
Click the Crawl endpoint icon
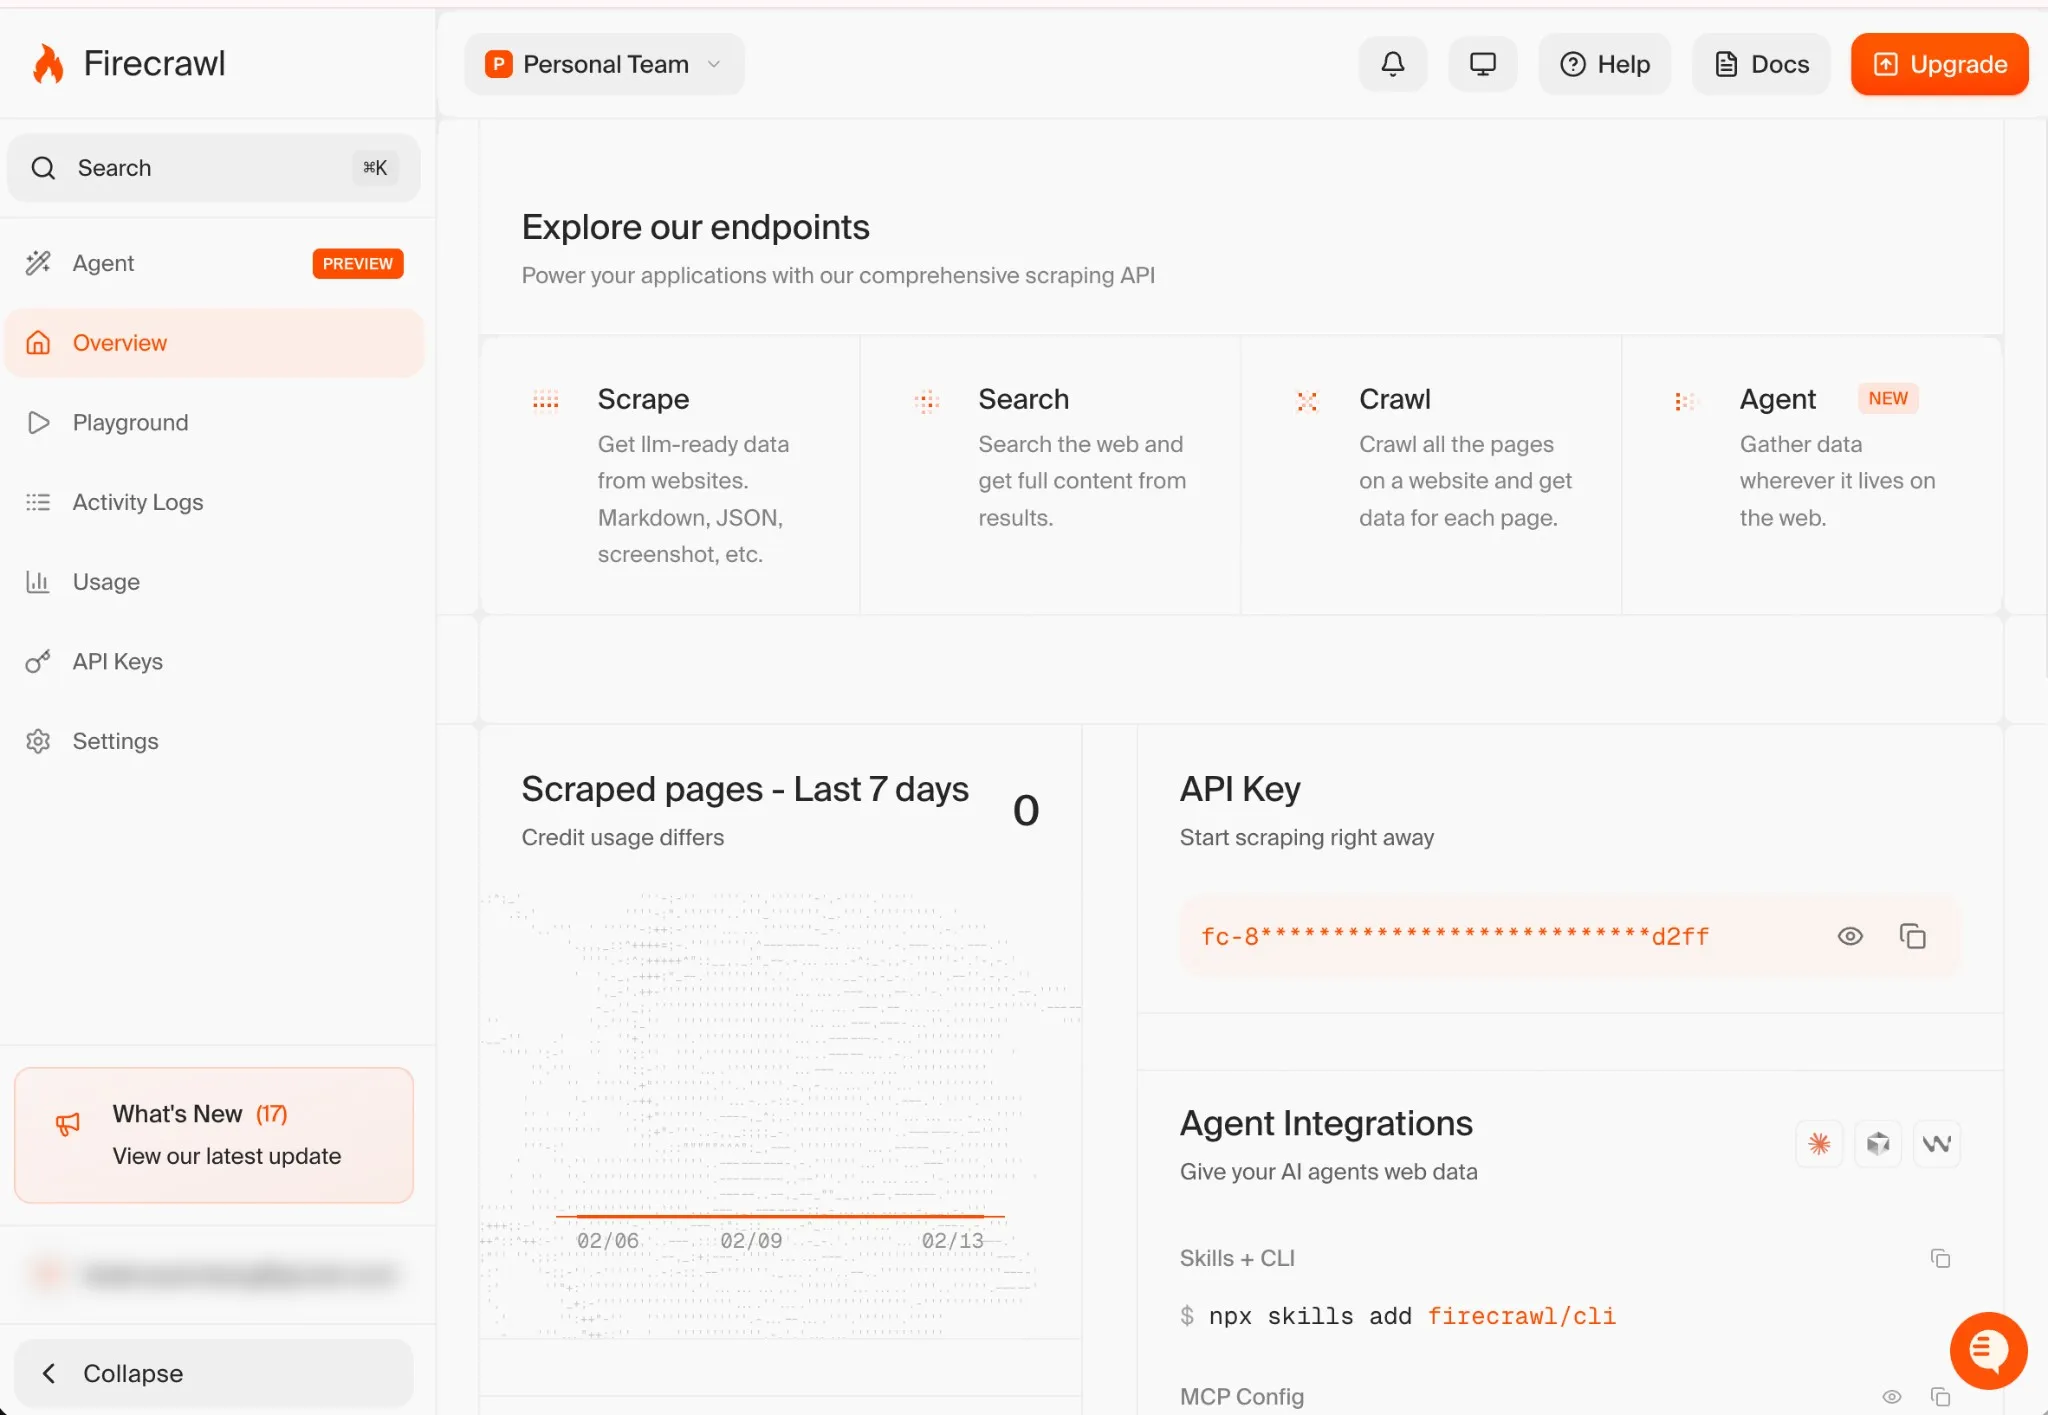pyautogui.click(x=1306, y=400)
